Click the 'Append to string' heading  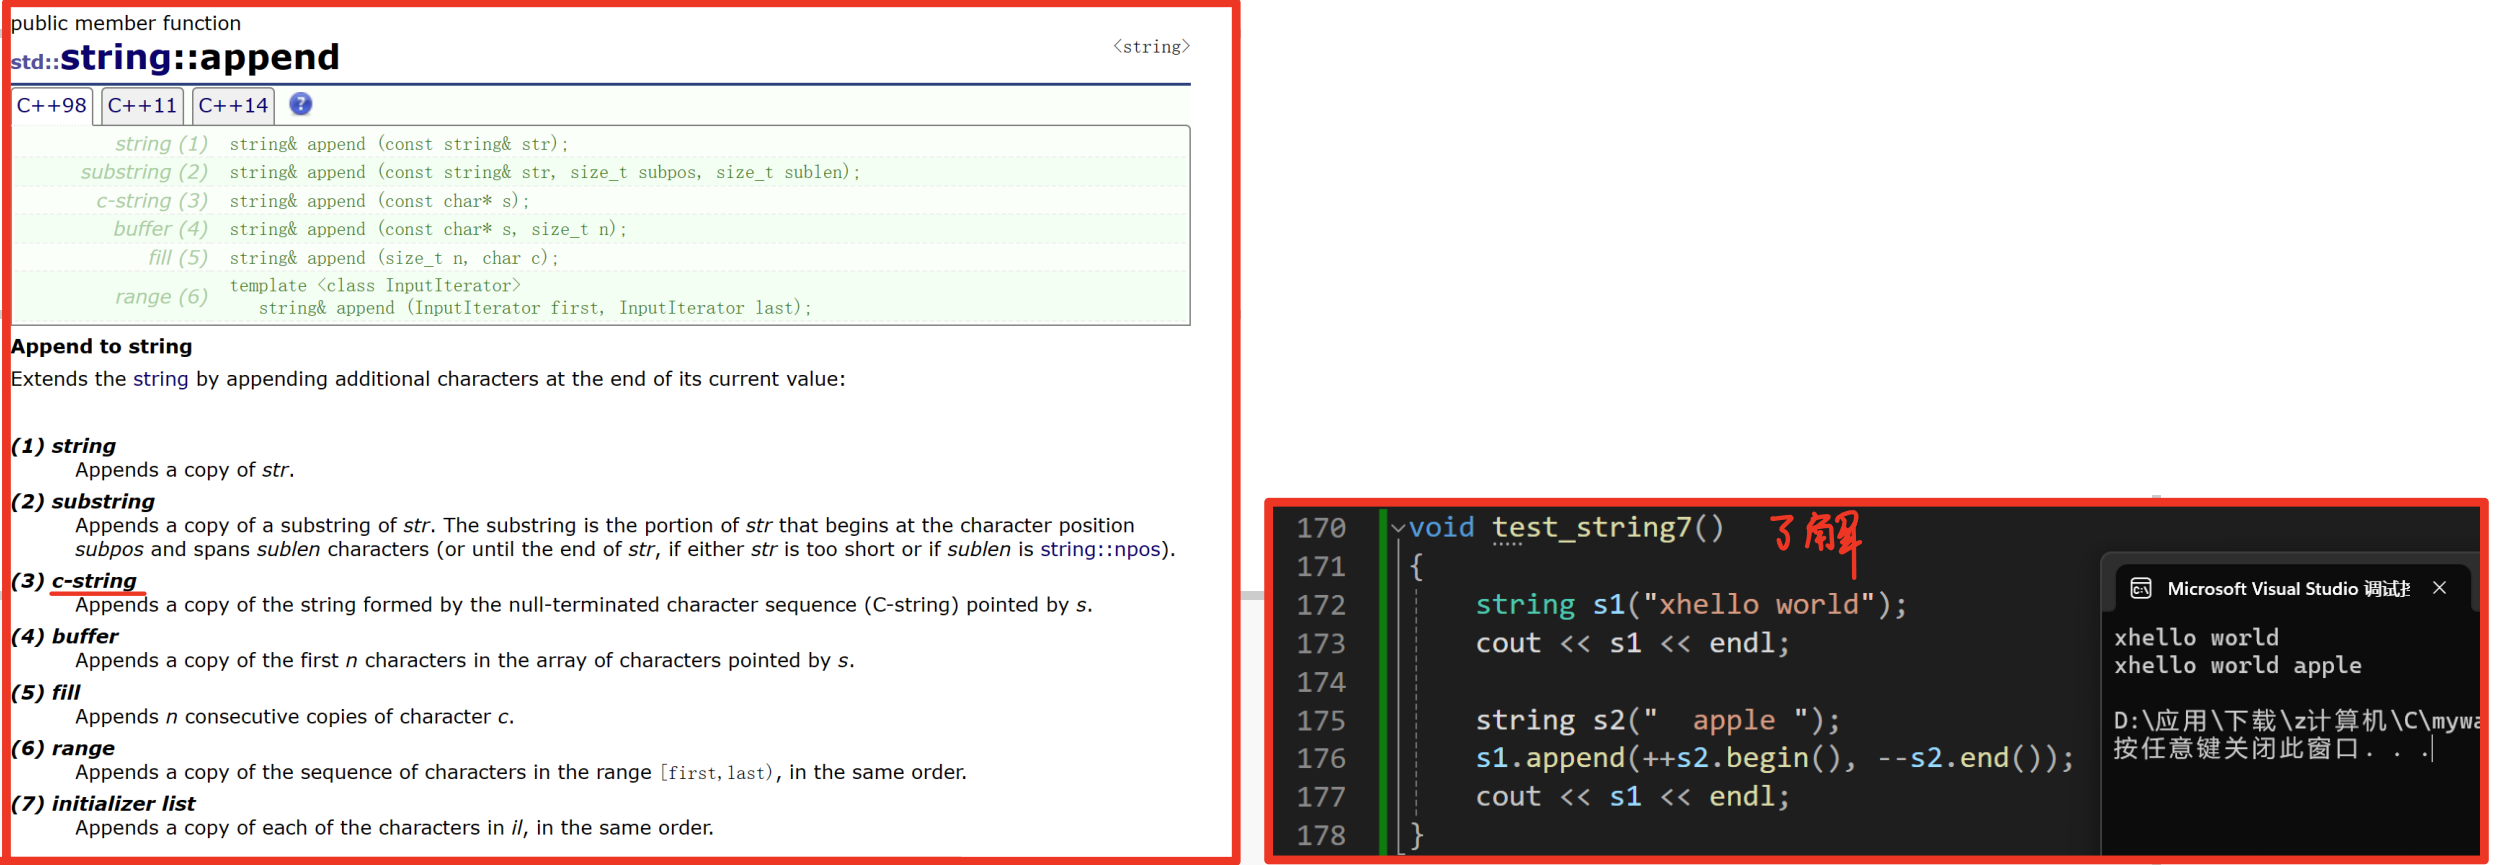101,347
